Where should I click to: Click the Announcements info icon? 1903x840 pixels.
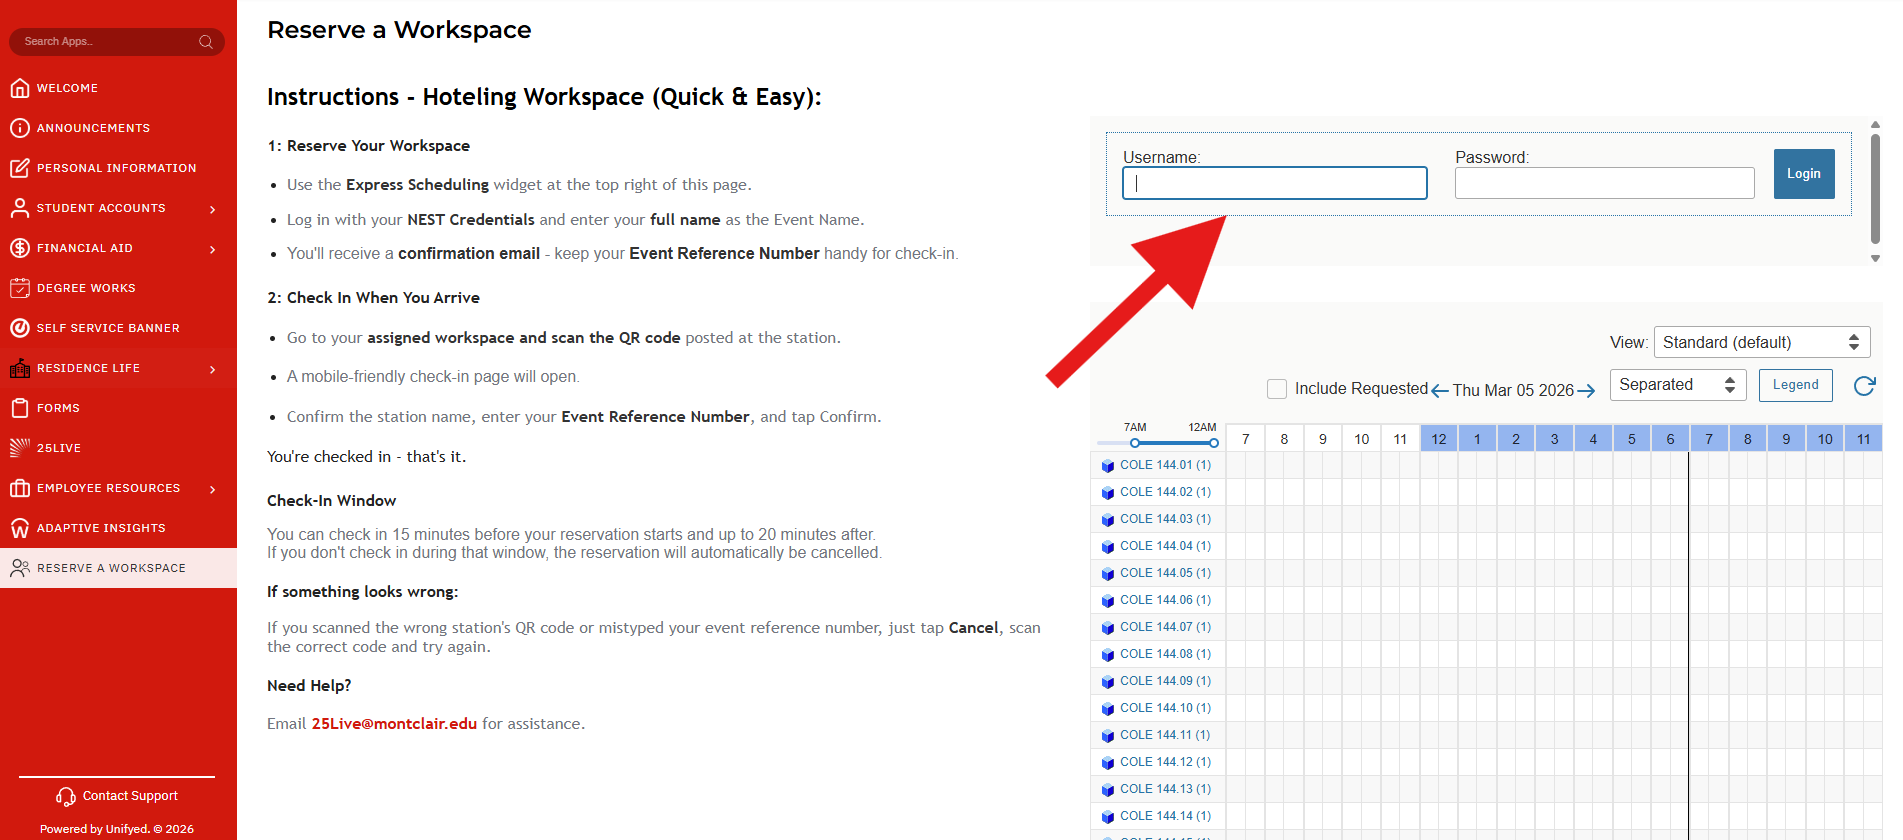19,128
